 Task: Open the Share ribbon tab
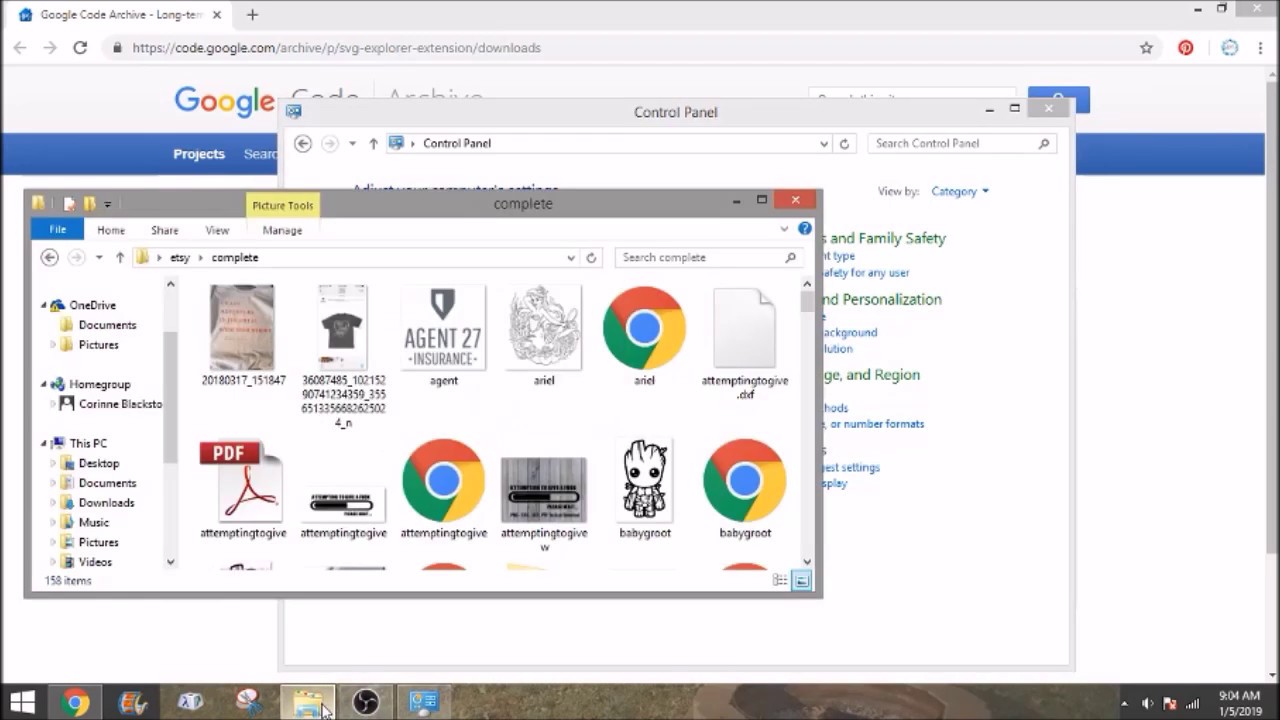point(165,230)
